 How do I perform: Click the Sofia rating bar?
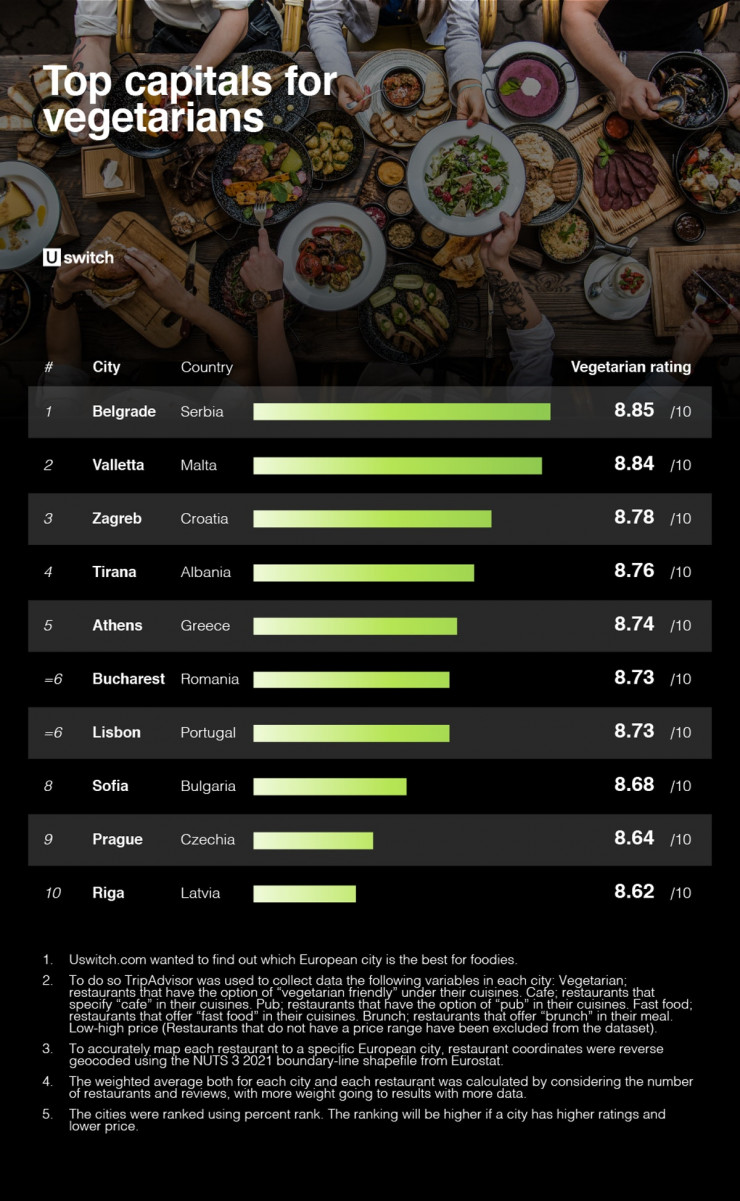[330, 786]
